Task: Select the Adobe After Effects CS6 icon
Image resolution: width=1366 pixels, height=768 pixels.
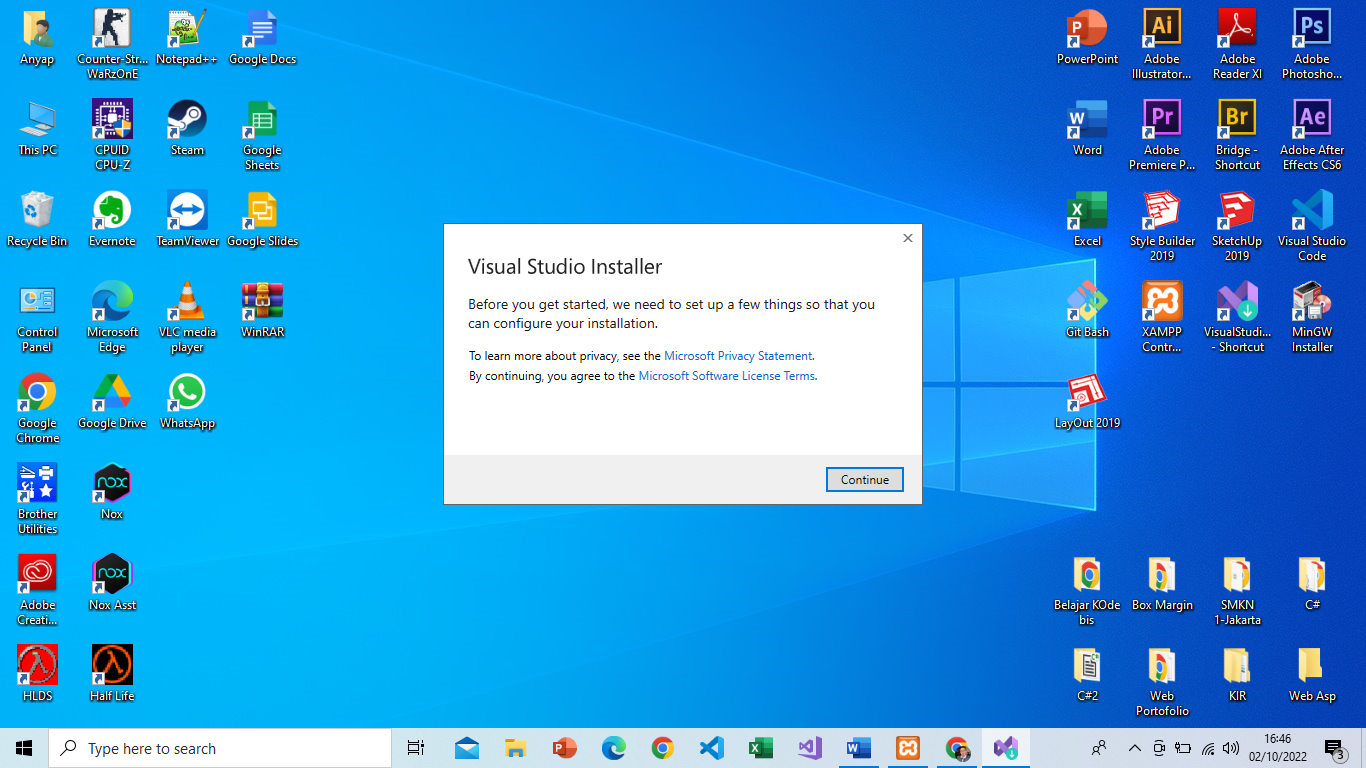Action: (x=1312, y=136)
